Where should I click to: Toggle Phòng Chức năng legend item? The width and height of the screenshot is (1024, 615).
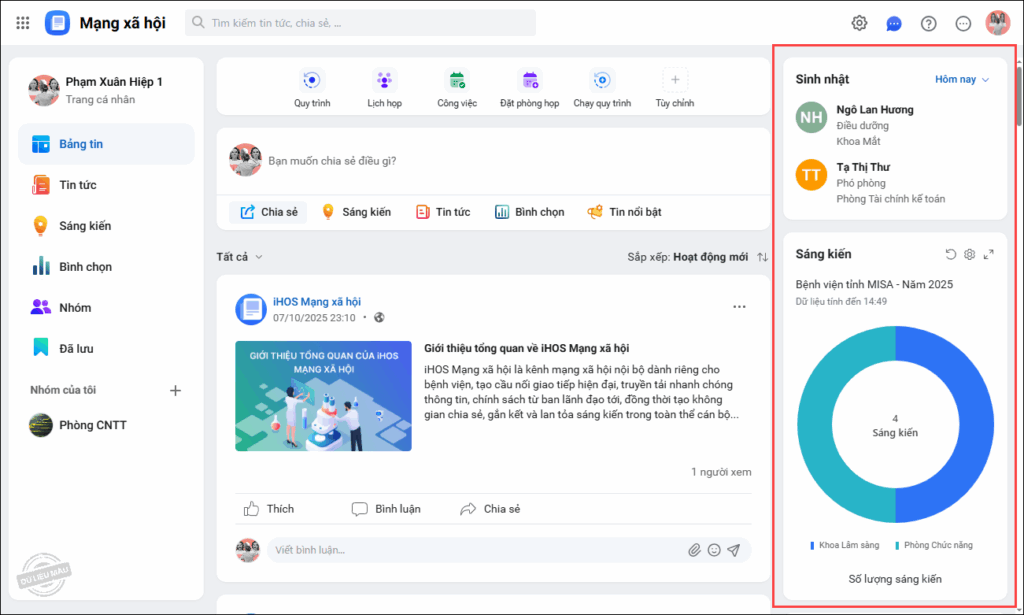pos(934,545)
